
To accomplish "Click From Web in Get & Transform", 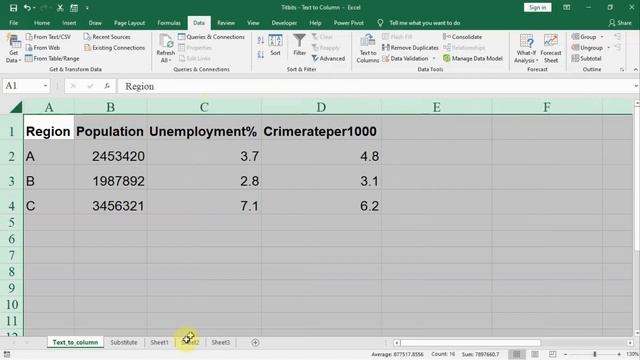I will pos(42,48).
